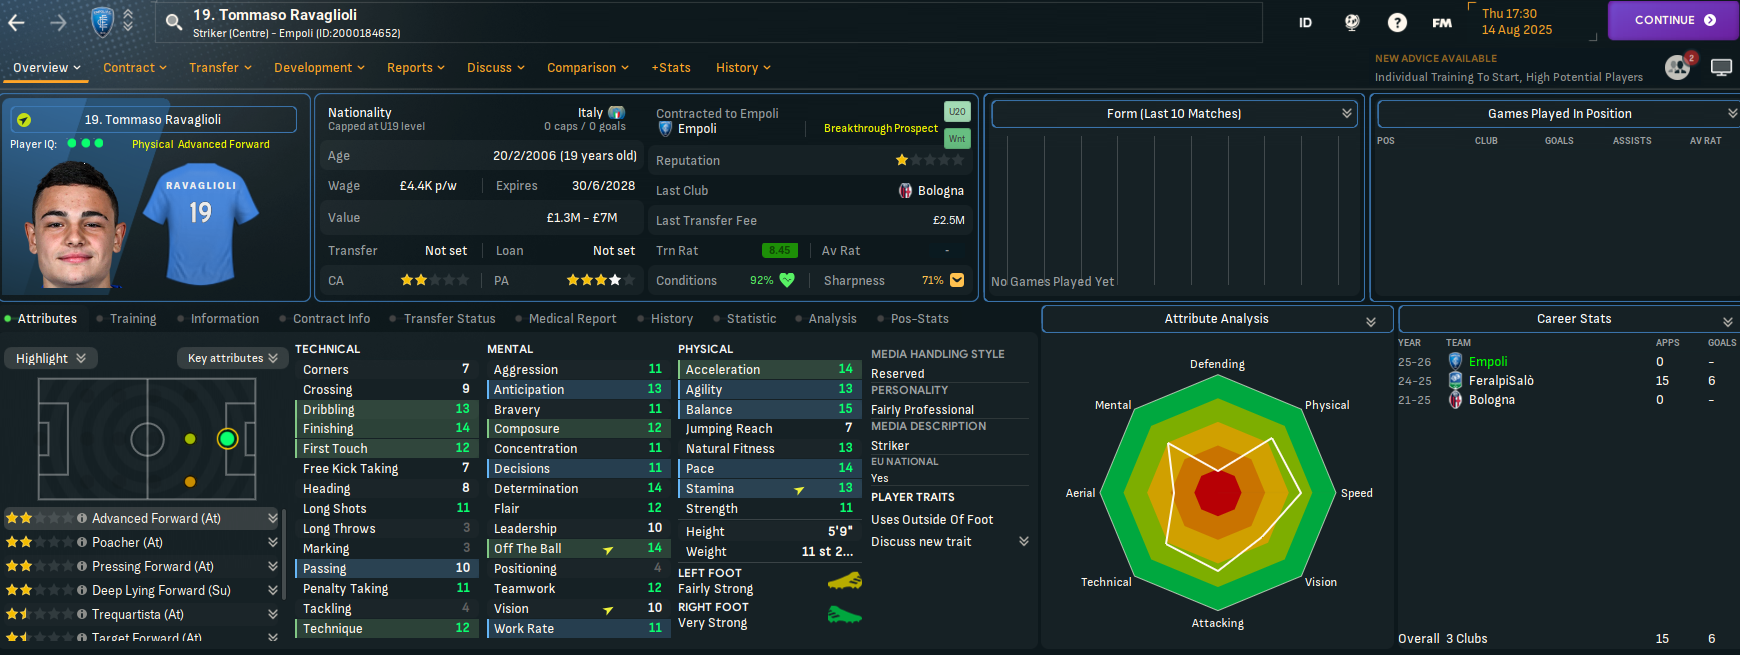The height and width of the screenshot is (655, 1740).
Task: Select the attacking midfield position dot
Action: tap(190, 439)
